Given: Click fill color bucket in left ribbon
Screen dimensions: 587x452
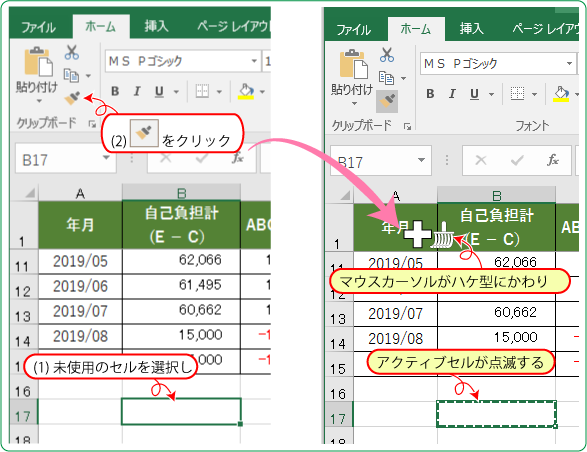Looking at the screenshot, I should pyautogui.click(x=246, y=91).
